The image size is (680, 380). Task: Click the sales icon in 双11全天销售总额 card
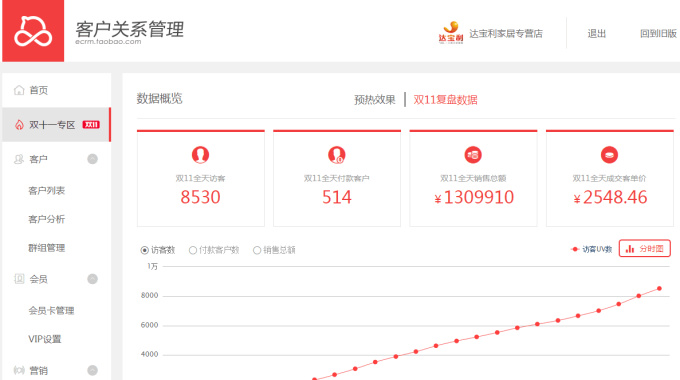(x=473, y=155)
